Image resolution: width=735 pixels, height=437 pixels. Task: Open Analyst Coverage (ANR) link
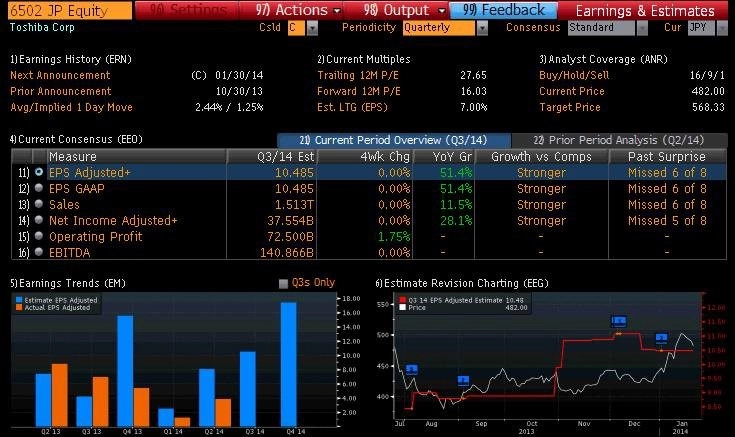[x=603, y=59]
